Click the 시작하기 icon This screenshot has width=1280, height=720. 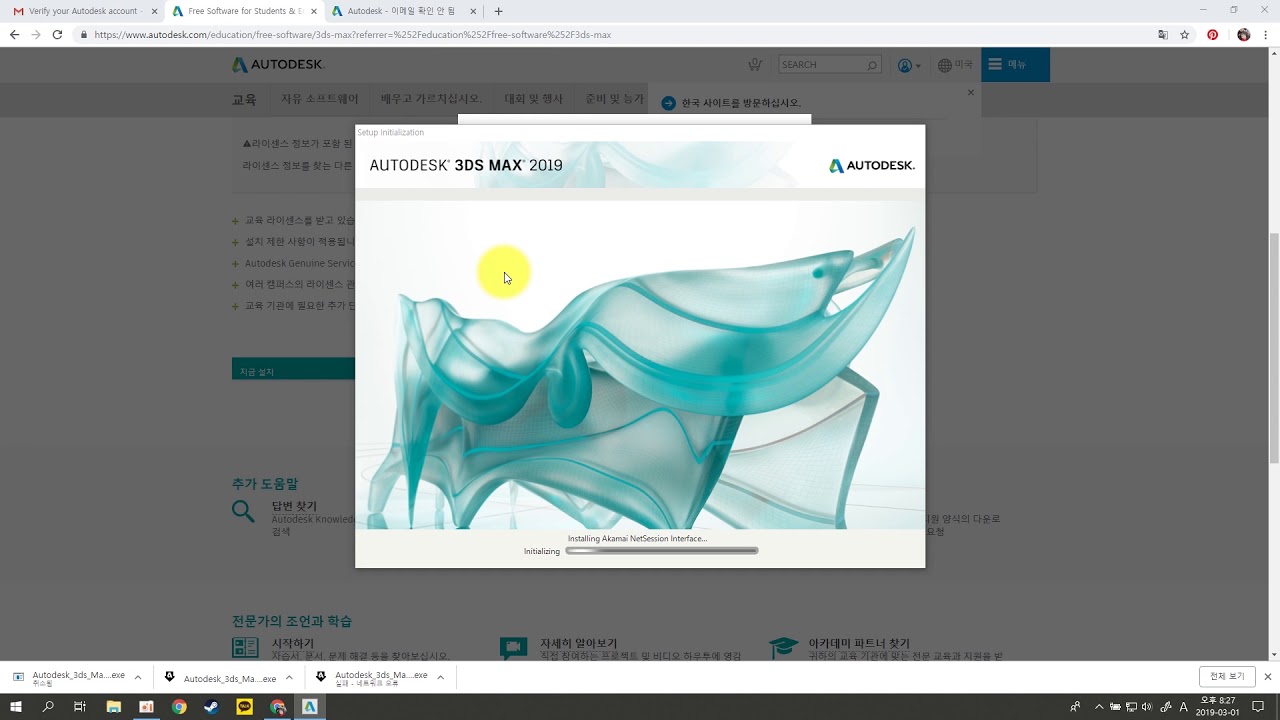tap(245, 647)
